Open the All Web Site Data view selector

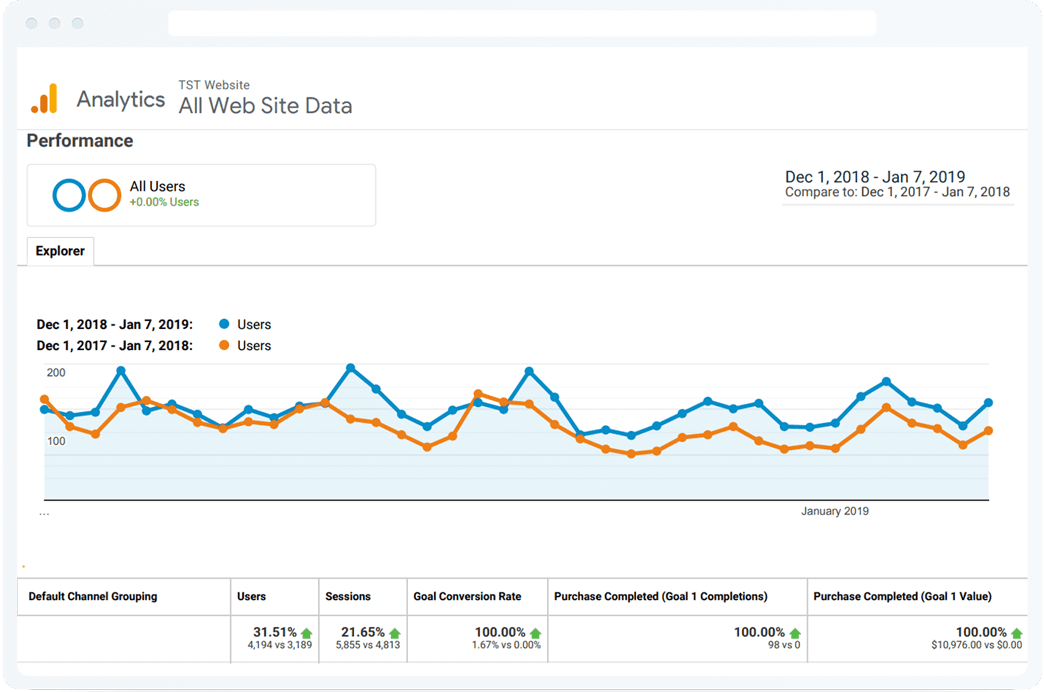(x=264, y=105)
